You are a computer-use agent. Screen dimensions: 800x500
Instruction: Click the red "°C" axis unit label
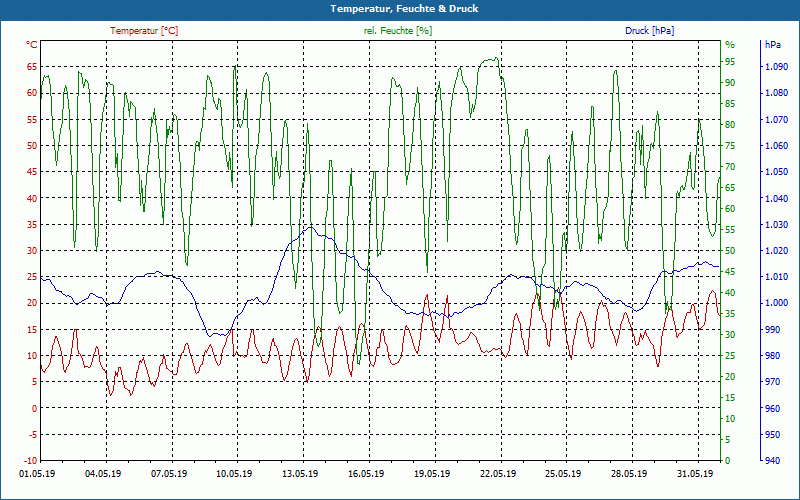click(x=32, y=45)
